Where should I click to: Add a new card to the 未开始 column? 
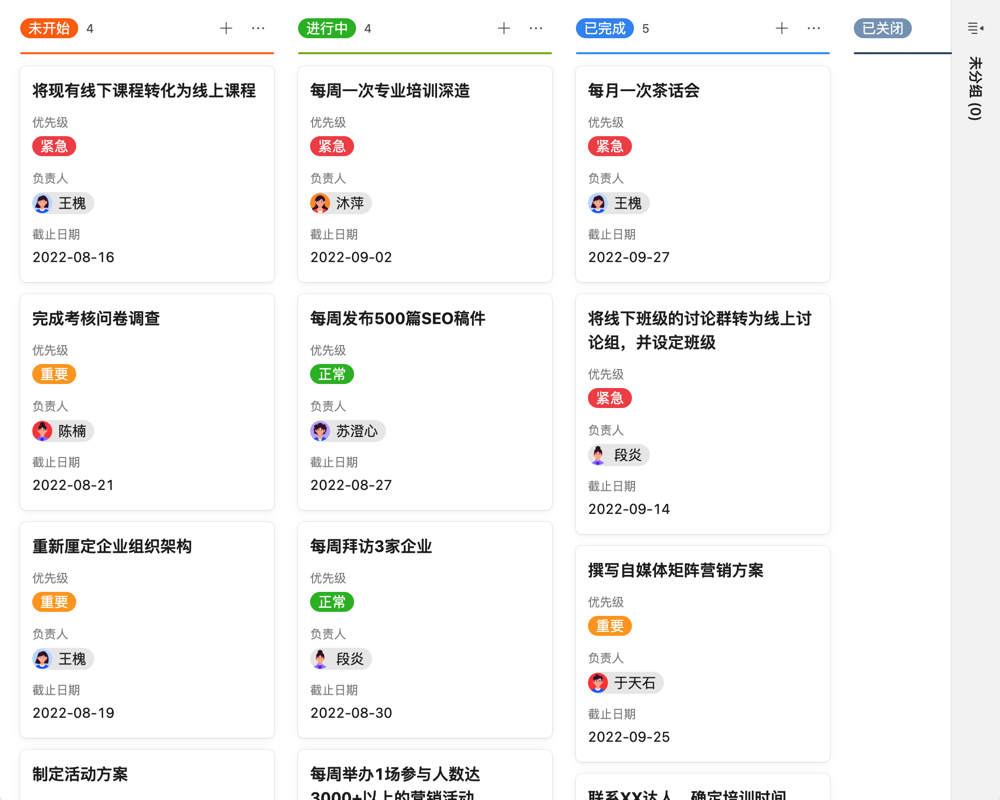click(x=226, y=28)
